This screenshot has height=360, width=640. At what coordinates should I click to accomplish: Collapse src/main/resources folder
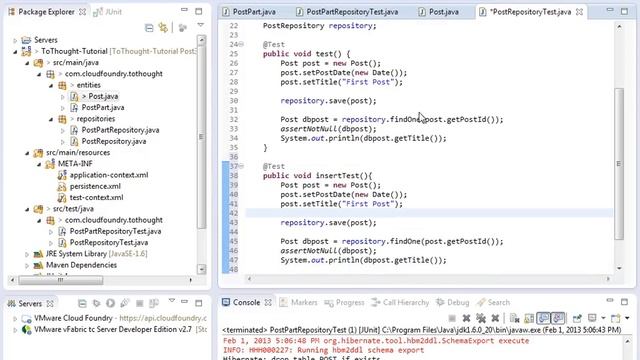(27, 153)
